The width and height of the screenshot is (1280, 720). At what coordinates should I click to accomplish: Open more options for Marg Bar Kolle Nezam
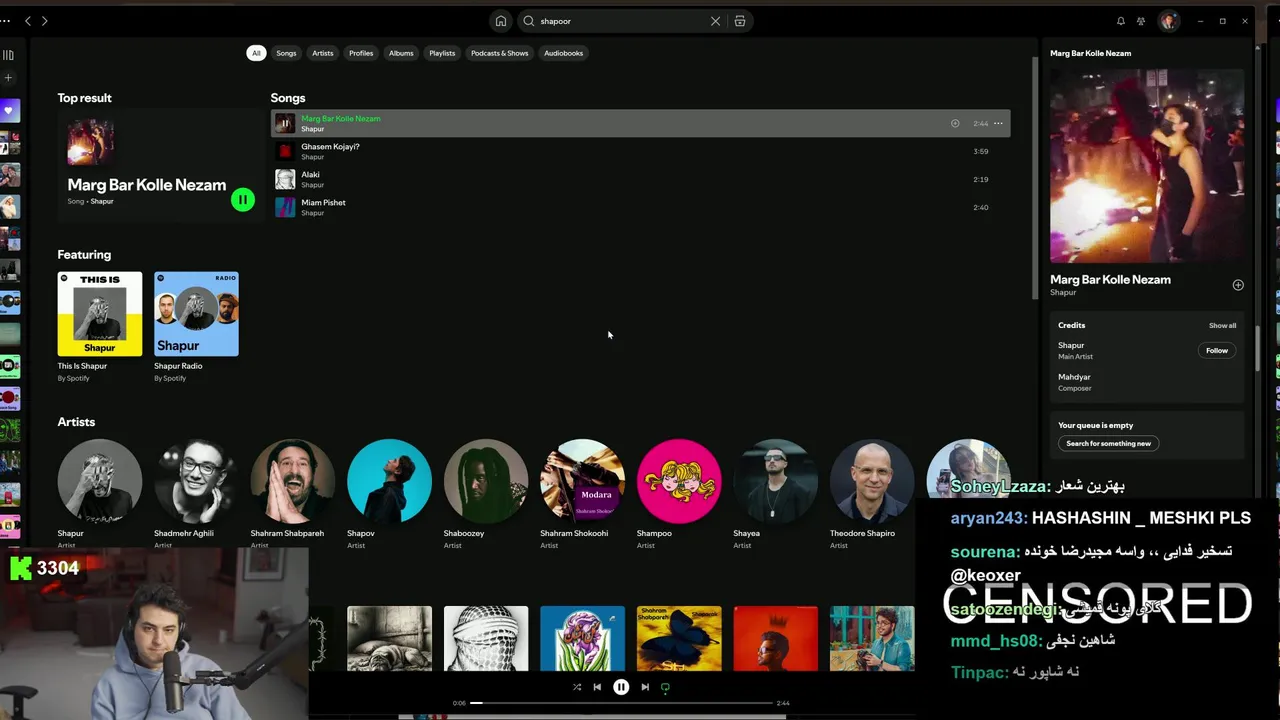pyautogui.click(x=998, y=123)
